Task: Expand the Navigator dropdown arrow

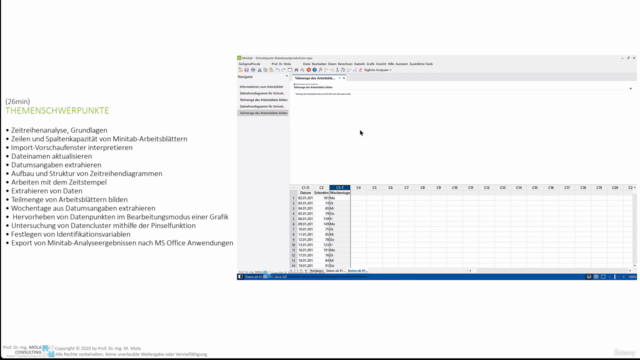Action: pos(287,76)
